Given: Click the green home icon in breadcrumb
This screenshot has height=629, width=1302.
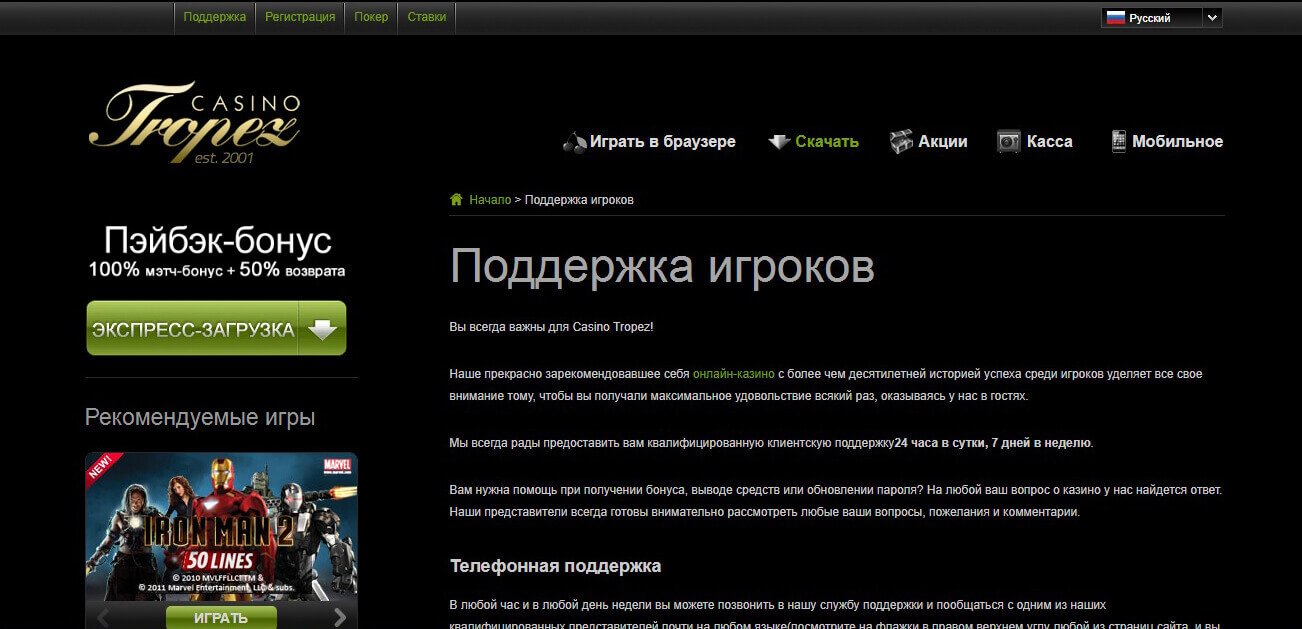Looking at the screenshot, I should (456, 199).
